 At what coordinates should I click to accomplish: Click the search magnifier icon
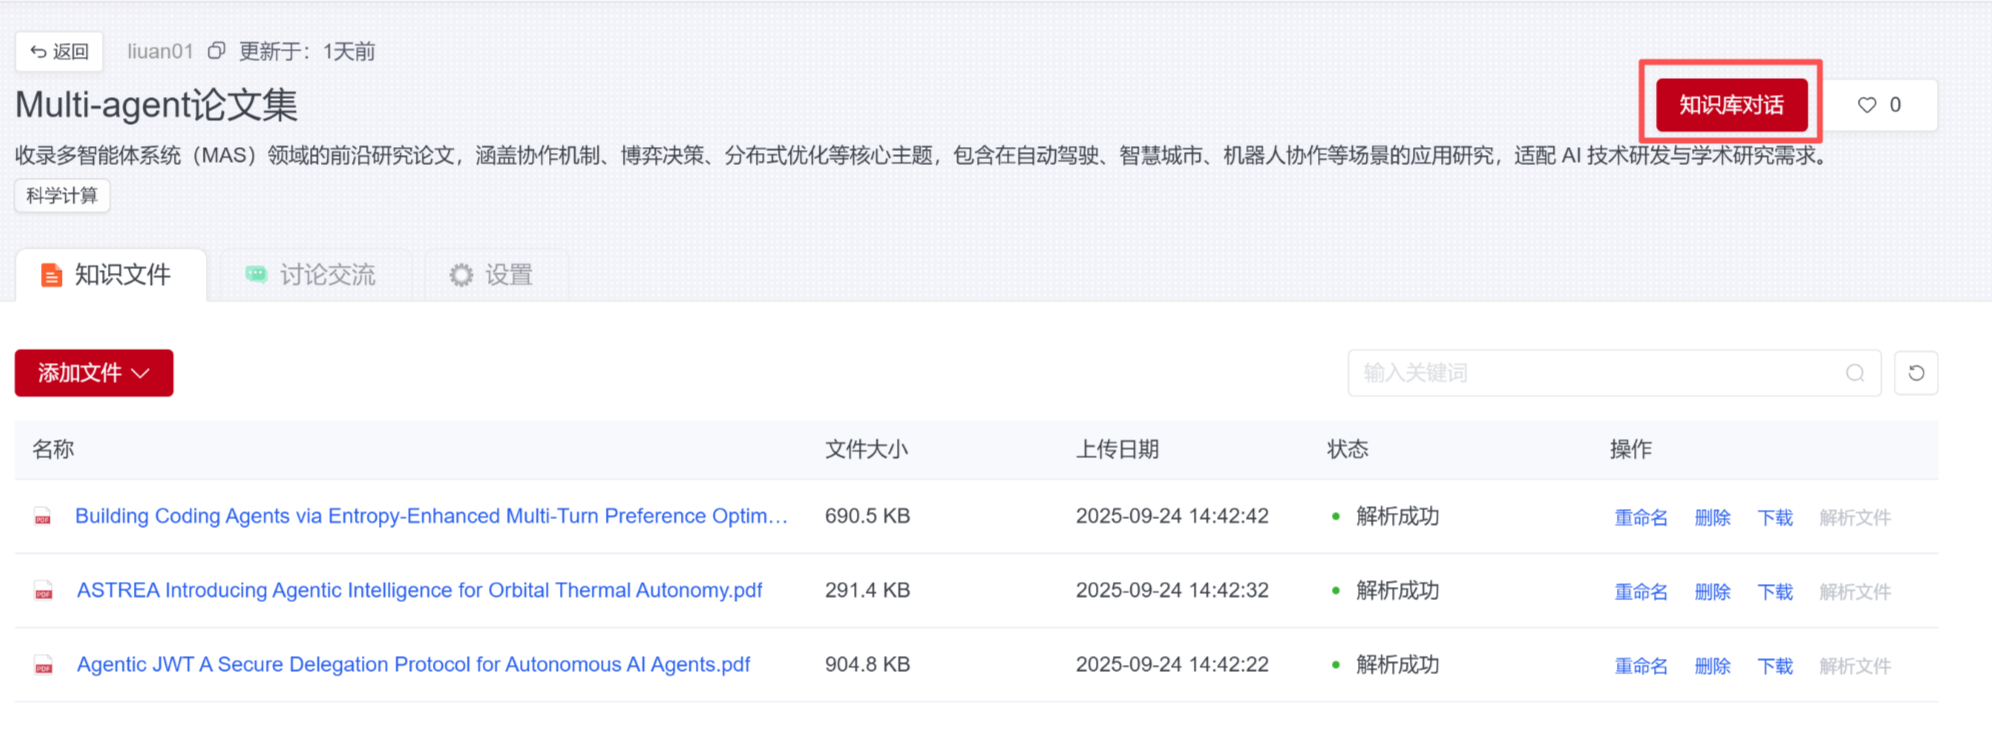pos(1855,373)
